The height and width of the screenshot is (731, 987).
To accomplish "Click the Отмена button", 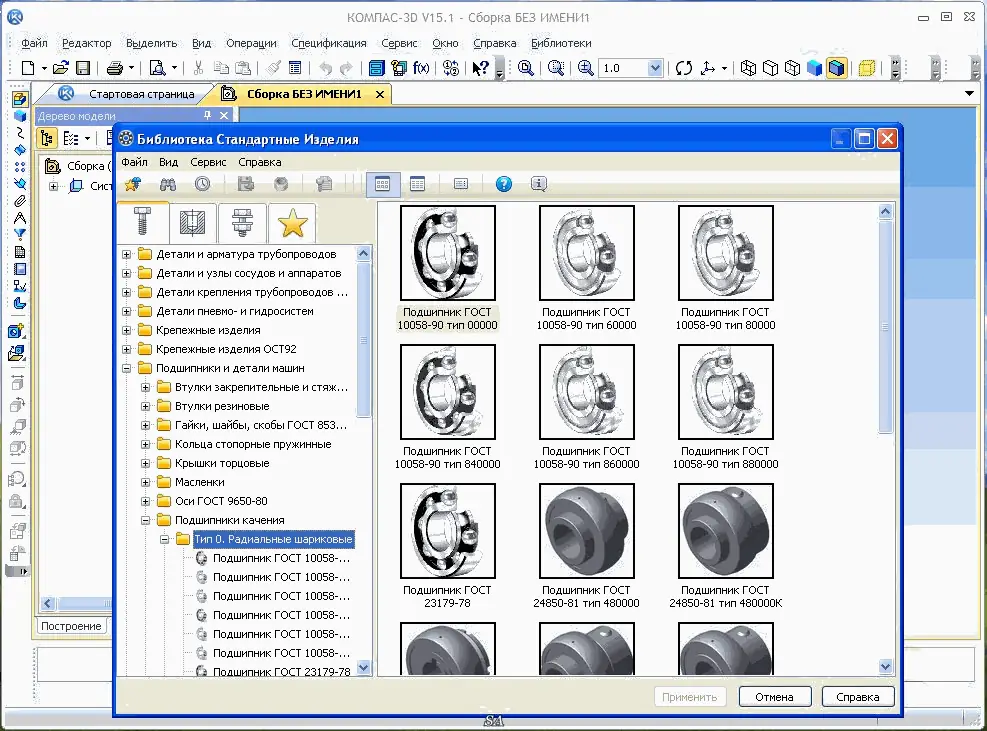I will pyautogui.click(x=775, y=697).
